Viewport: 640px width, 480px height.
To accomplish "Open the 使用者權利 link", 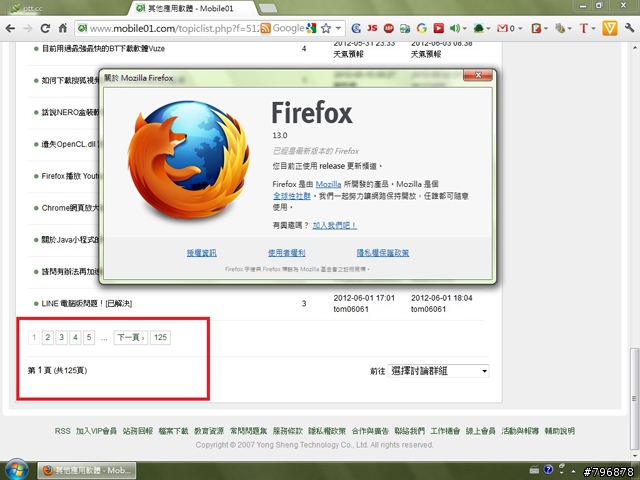I will (x=287, y=253).
